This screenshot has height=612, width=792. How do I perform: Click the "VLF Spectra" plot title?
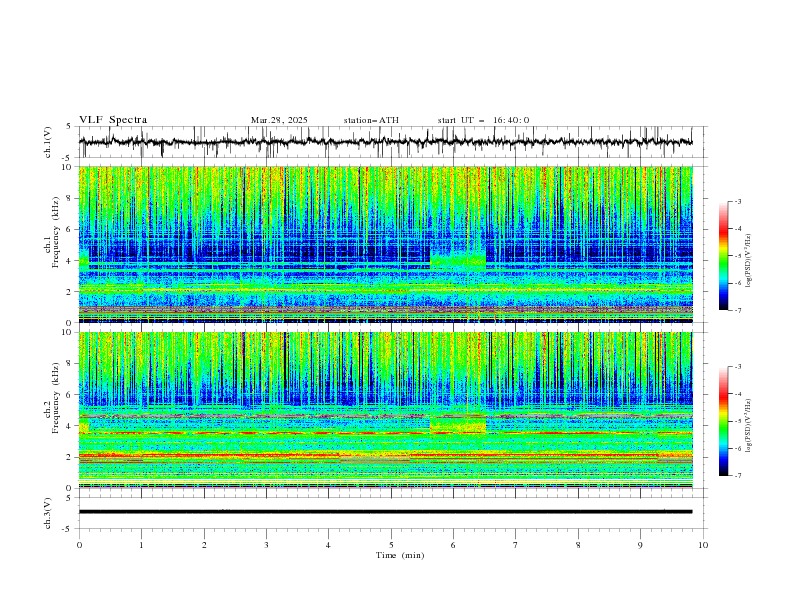tap(113, 120)
